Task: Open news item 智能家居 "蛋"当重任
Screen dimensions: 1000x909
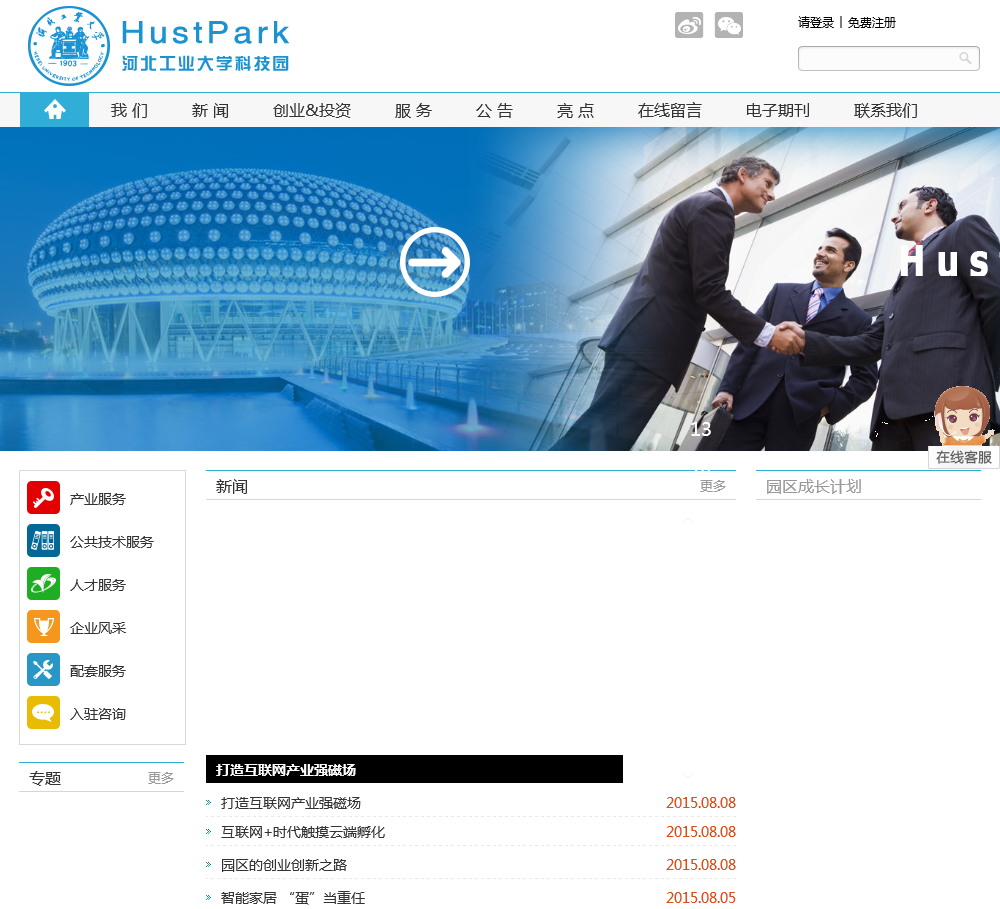Action: click(x=293, y=898)
